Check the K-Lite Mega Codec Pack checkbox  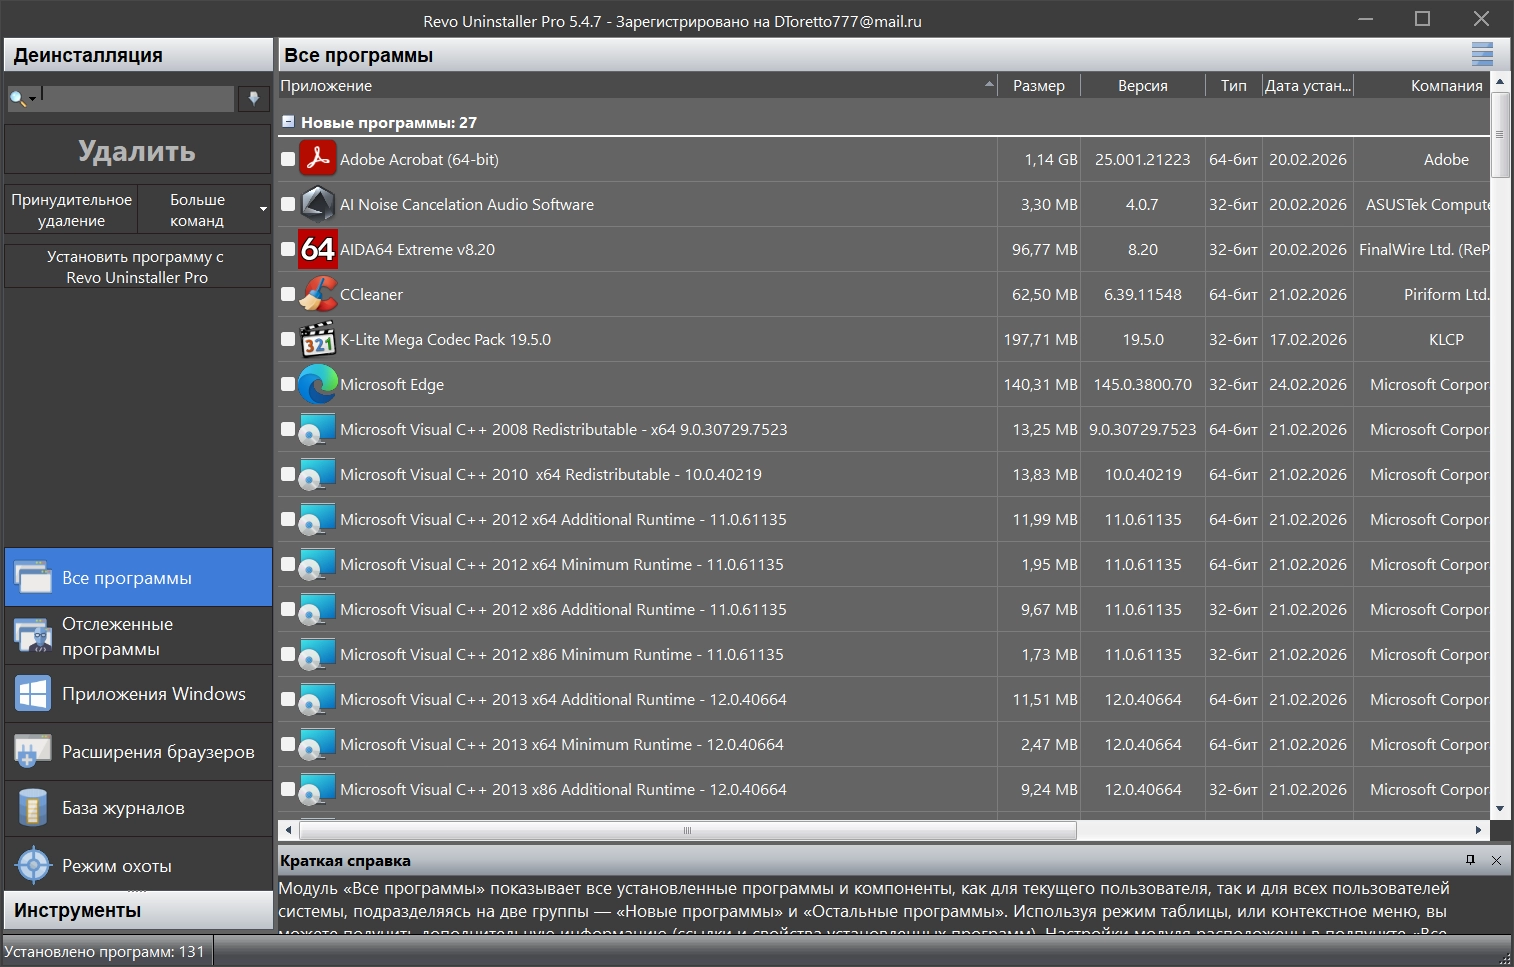(288, 339)
